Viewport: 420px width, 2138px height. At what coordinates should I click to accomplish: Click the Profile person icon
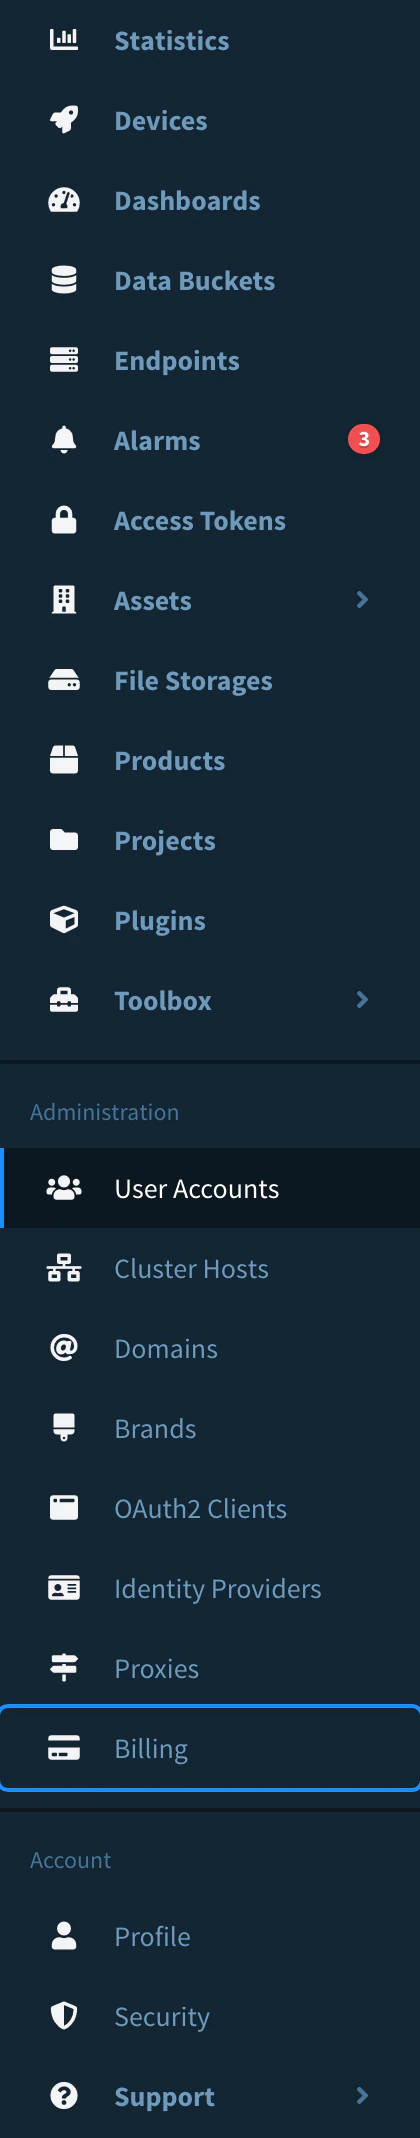click(x=64, y=1936)
